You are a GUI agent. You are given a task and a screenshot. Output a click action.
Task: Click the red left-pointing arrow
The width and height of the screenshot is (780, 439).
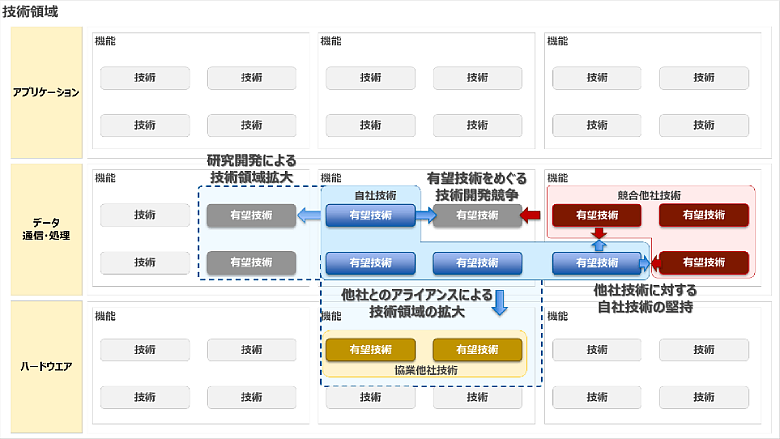pyautogui.click(x=534, y=214)
